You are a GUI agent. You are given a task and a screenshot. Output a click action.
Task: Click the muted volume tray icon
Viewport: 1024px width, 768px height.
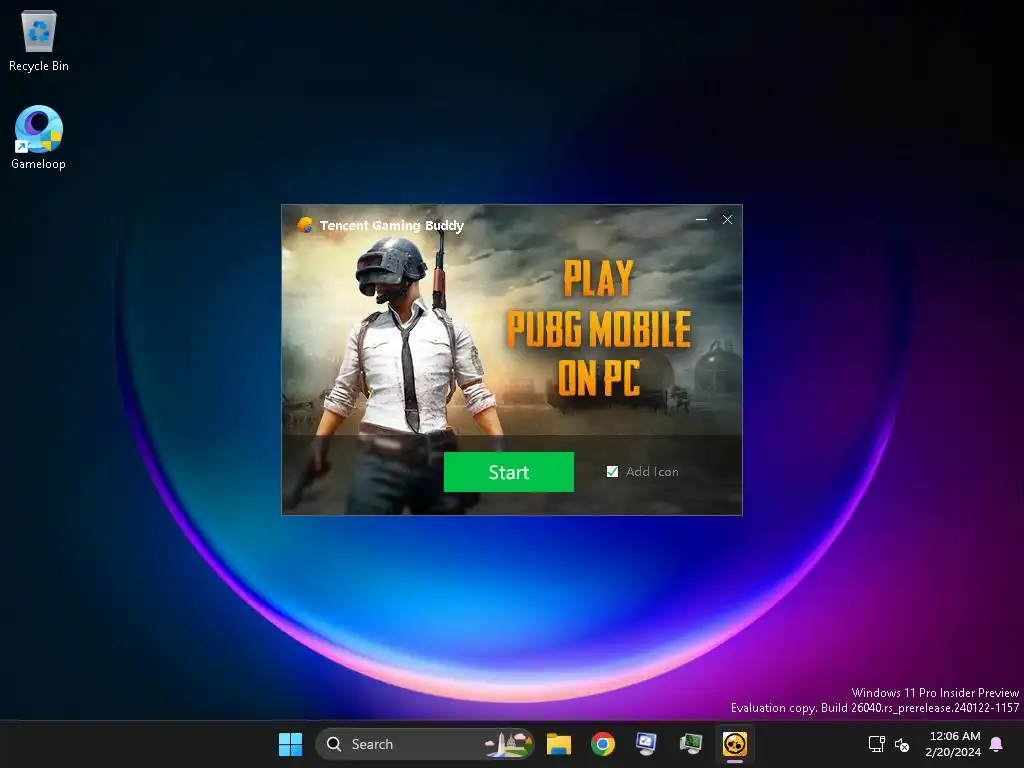902,744
